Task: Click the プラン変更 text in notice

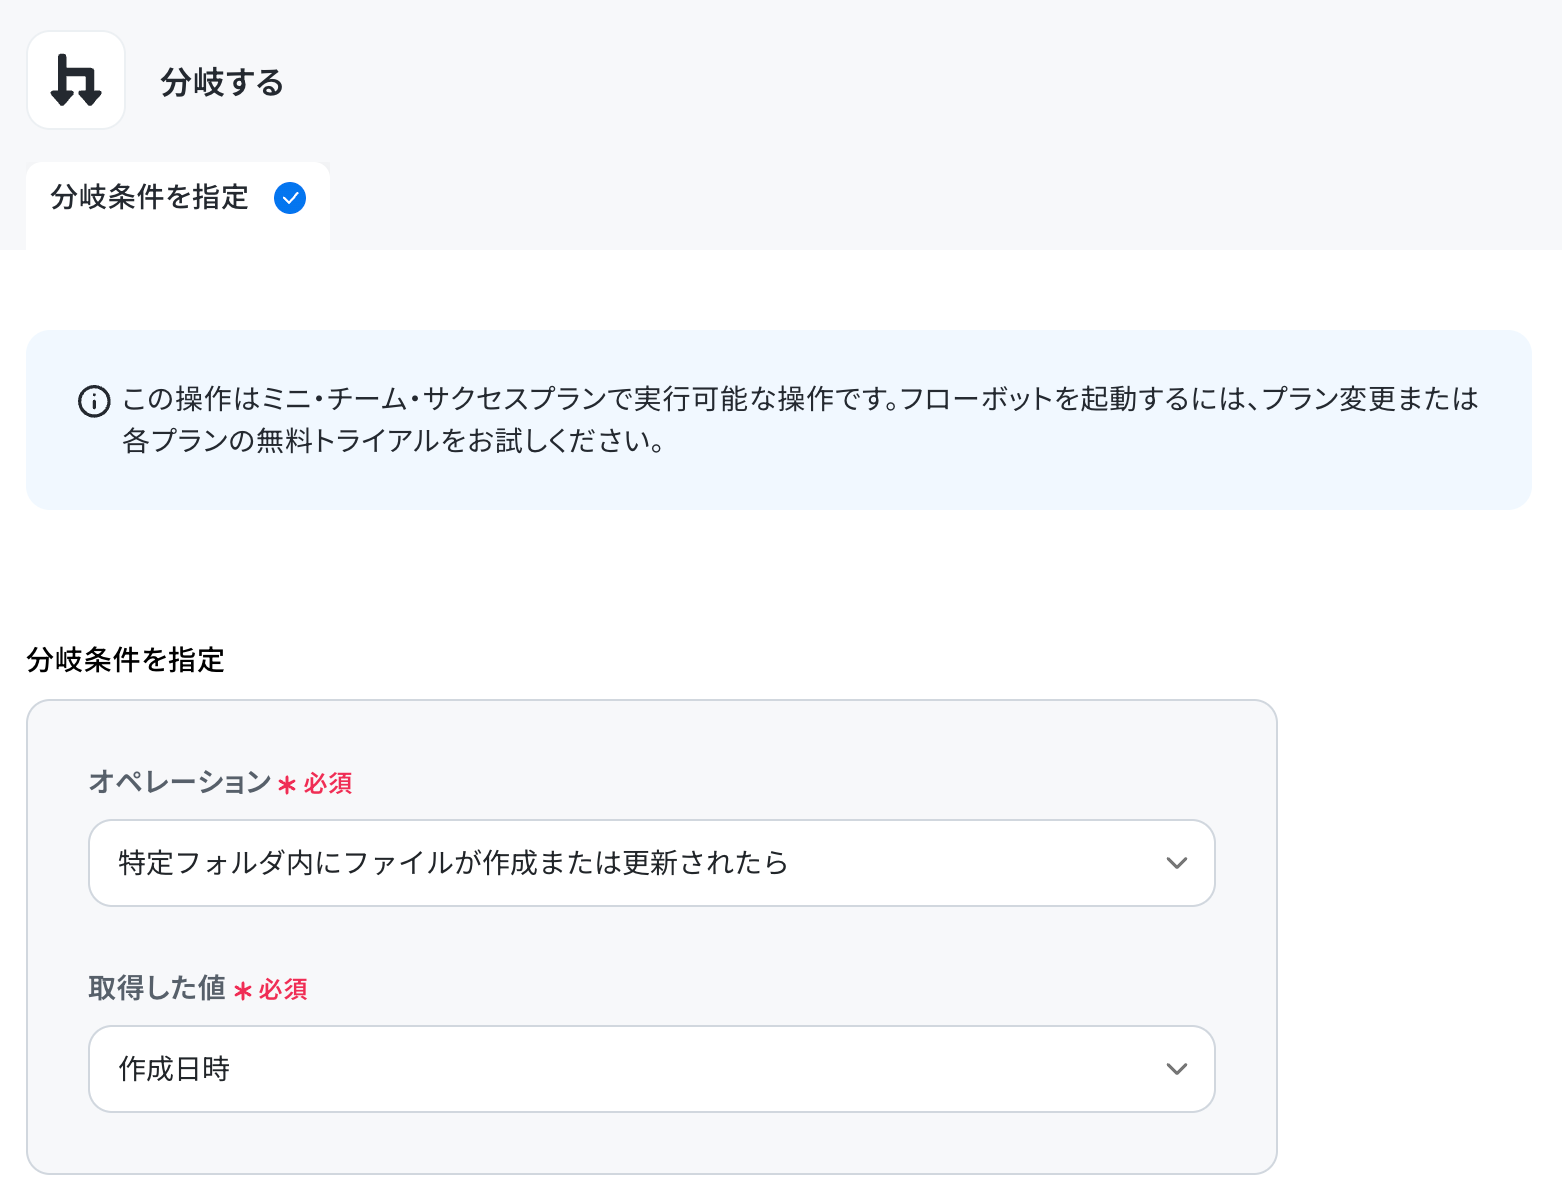Action: 1325,399
